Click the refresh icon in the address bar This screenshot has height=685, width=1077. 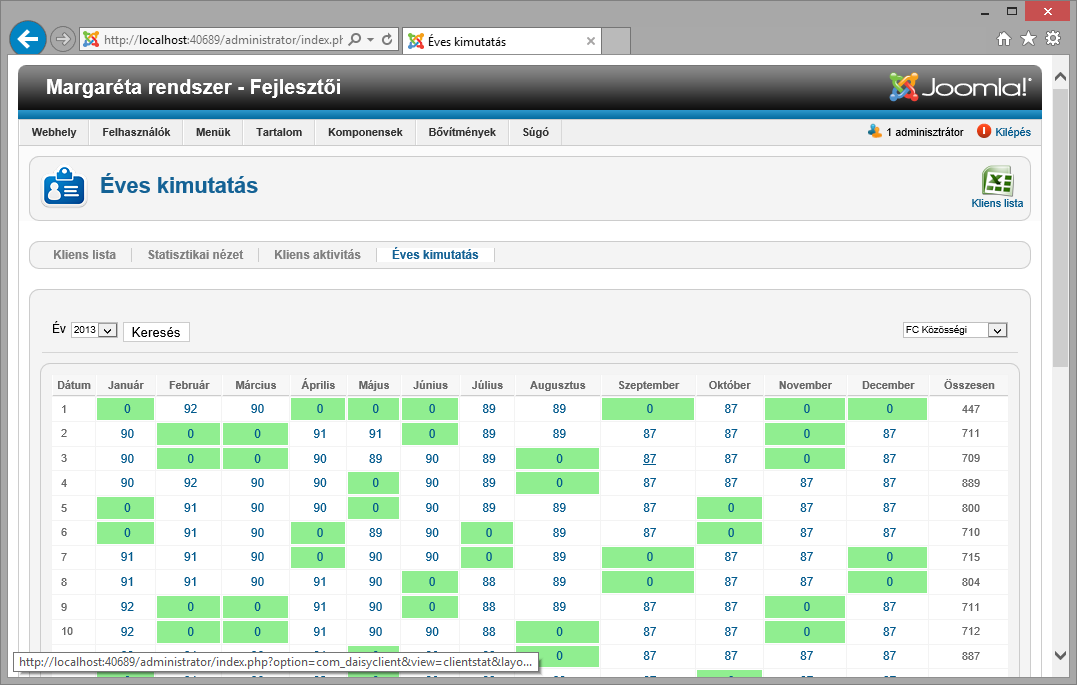387,39
